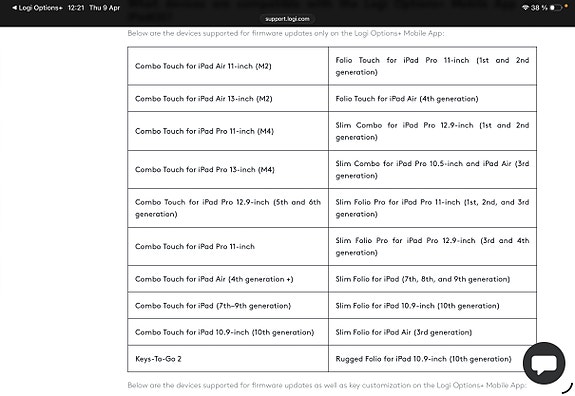Select Folio Touch for iPad Pro 11-inch cell

point(433,66)
